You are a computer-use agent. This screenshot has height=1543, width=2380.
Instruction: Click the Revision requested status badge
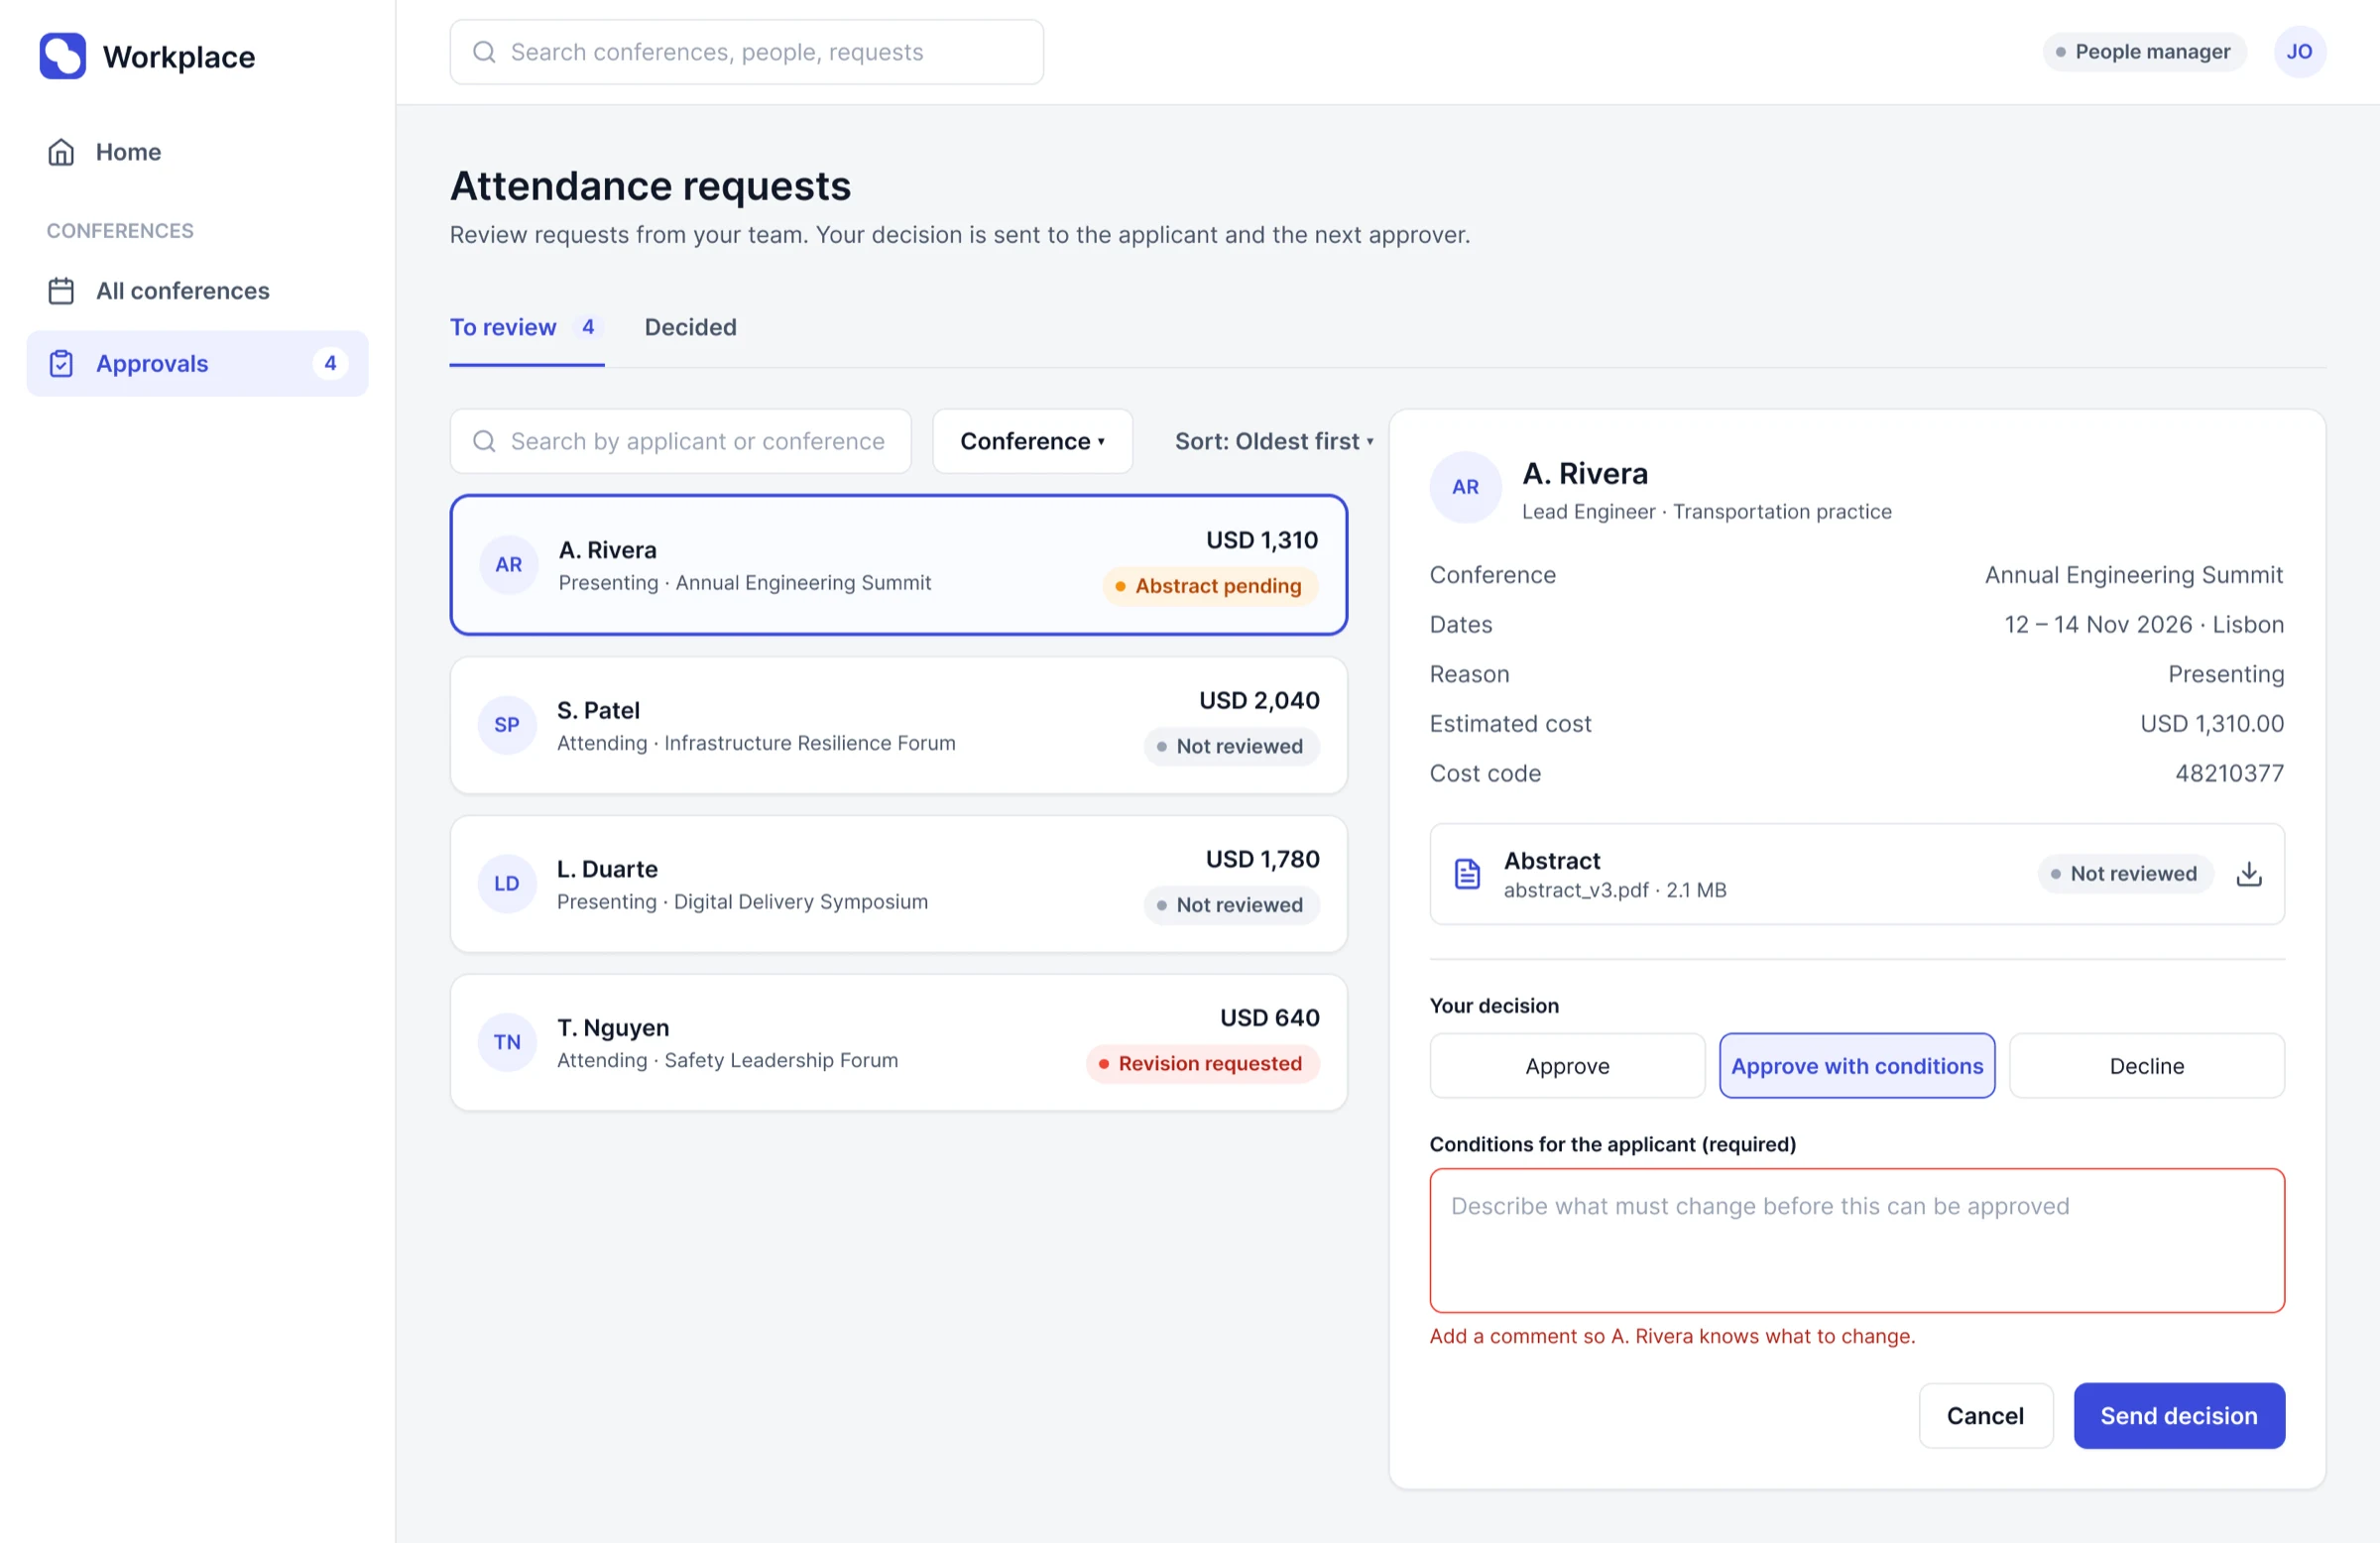(1202, 1064)
